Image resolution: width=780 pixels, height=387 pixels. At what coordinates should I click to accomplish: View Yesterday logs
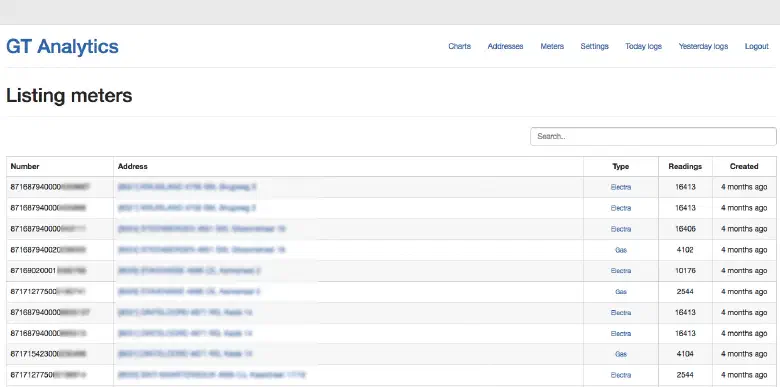(x=703, y=46)
